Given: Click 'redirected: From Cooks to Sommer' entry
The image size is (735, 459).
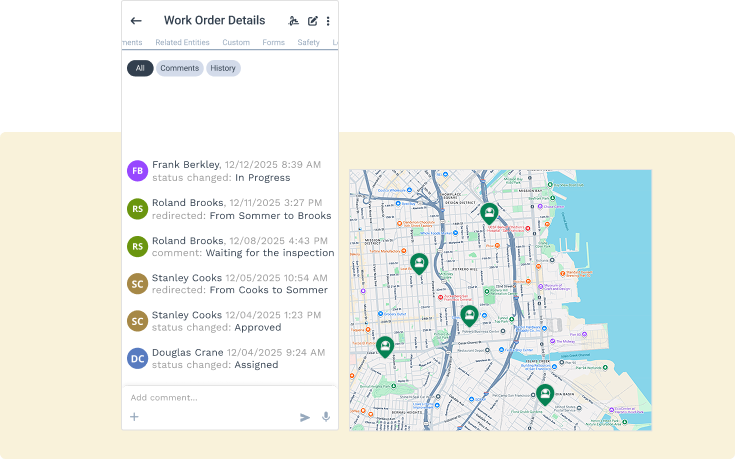Looking at the screenshot, I should 240,290.
